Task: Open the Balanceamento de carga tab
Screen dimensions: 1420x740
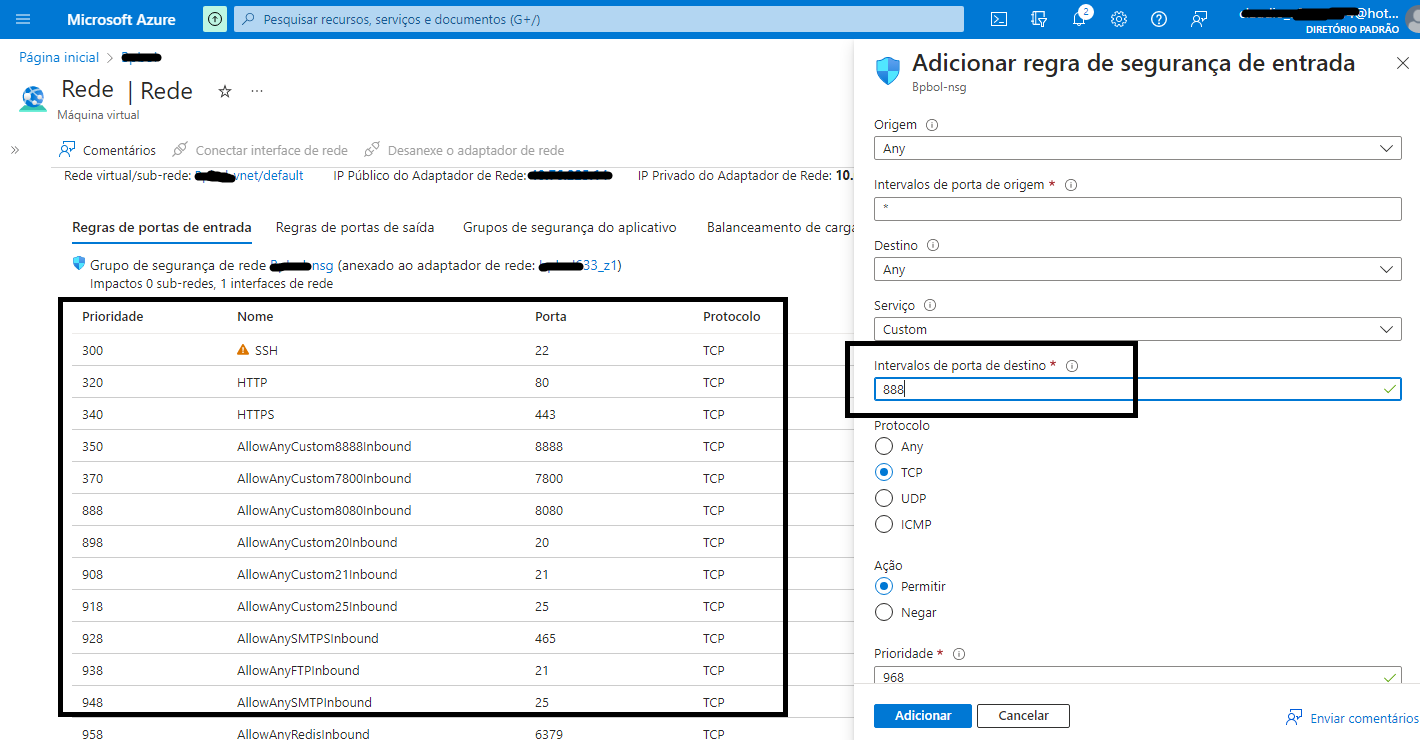Action: 780,227
